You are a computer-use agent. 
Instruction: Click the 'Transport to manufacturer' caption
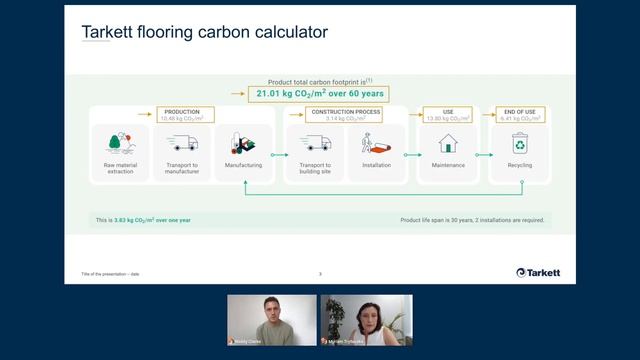[182, 168]
